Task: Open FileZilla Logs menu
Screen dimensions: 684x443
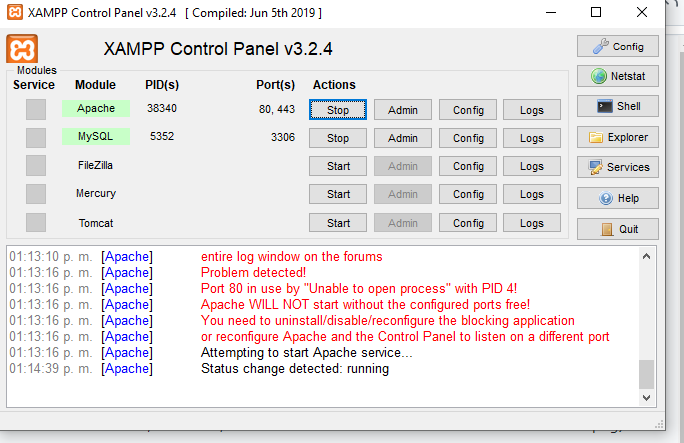Action: click(x=532, y=166)
